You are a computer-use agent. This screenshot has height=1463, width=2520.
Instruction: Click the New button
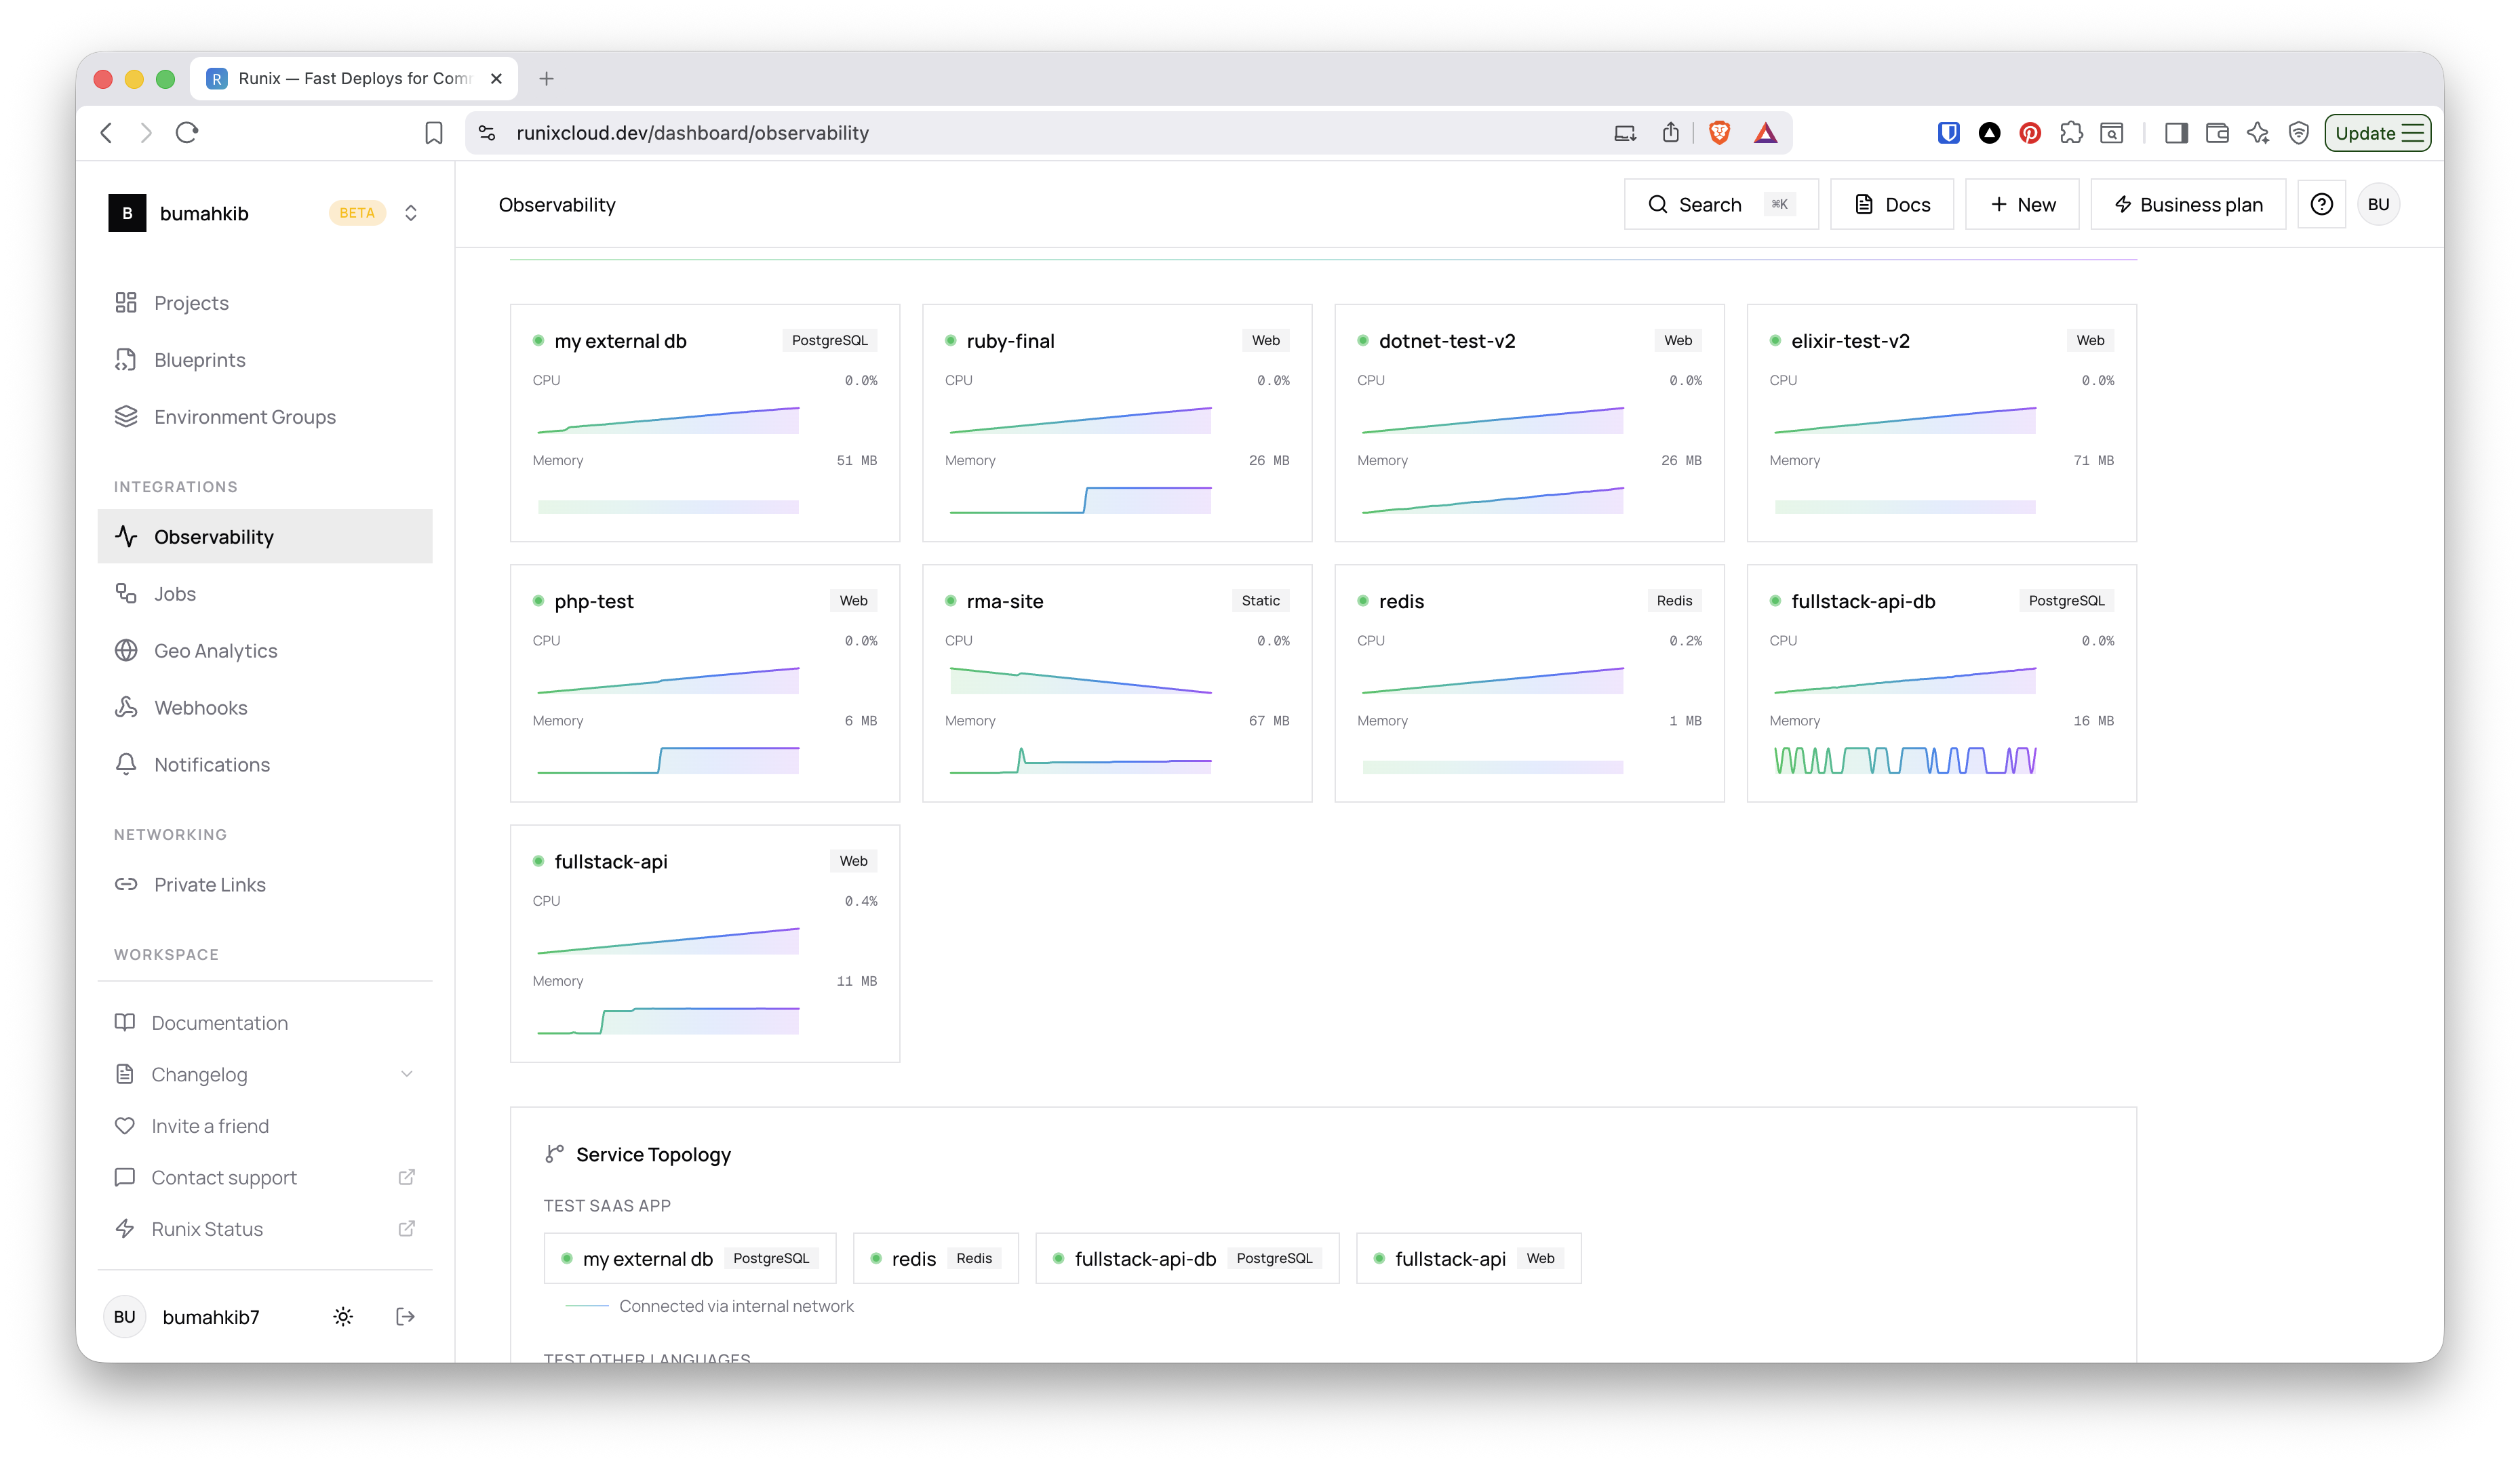tap(2022, 204)
